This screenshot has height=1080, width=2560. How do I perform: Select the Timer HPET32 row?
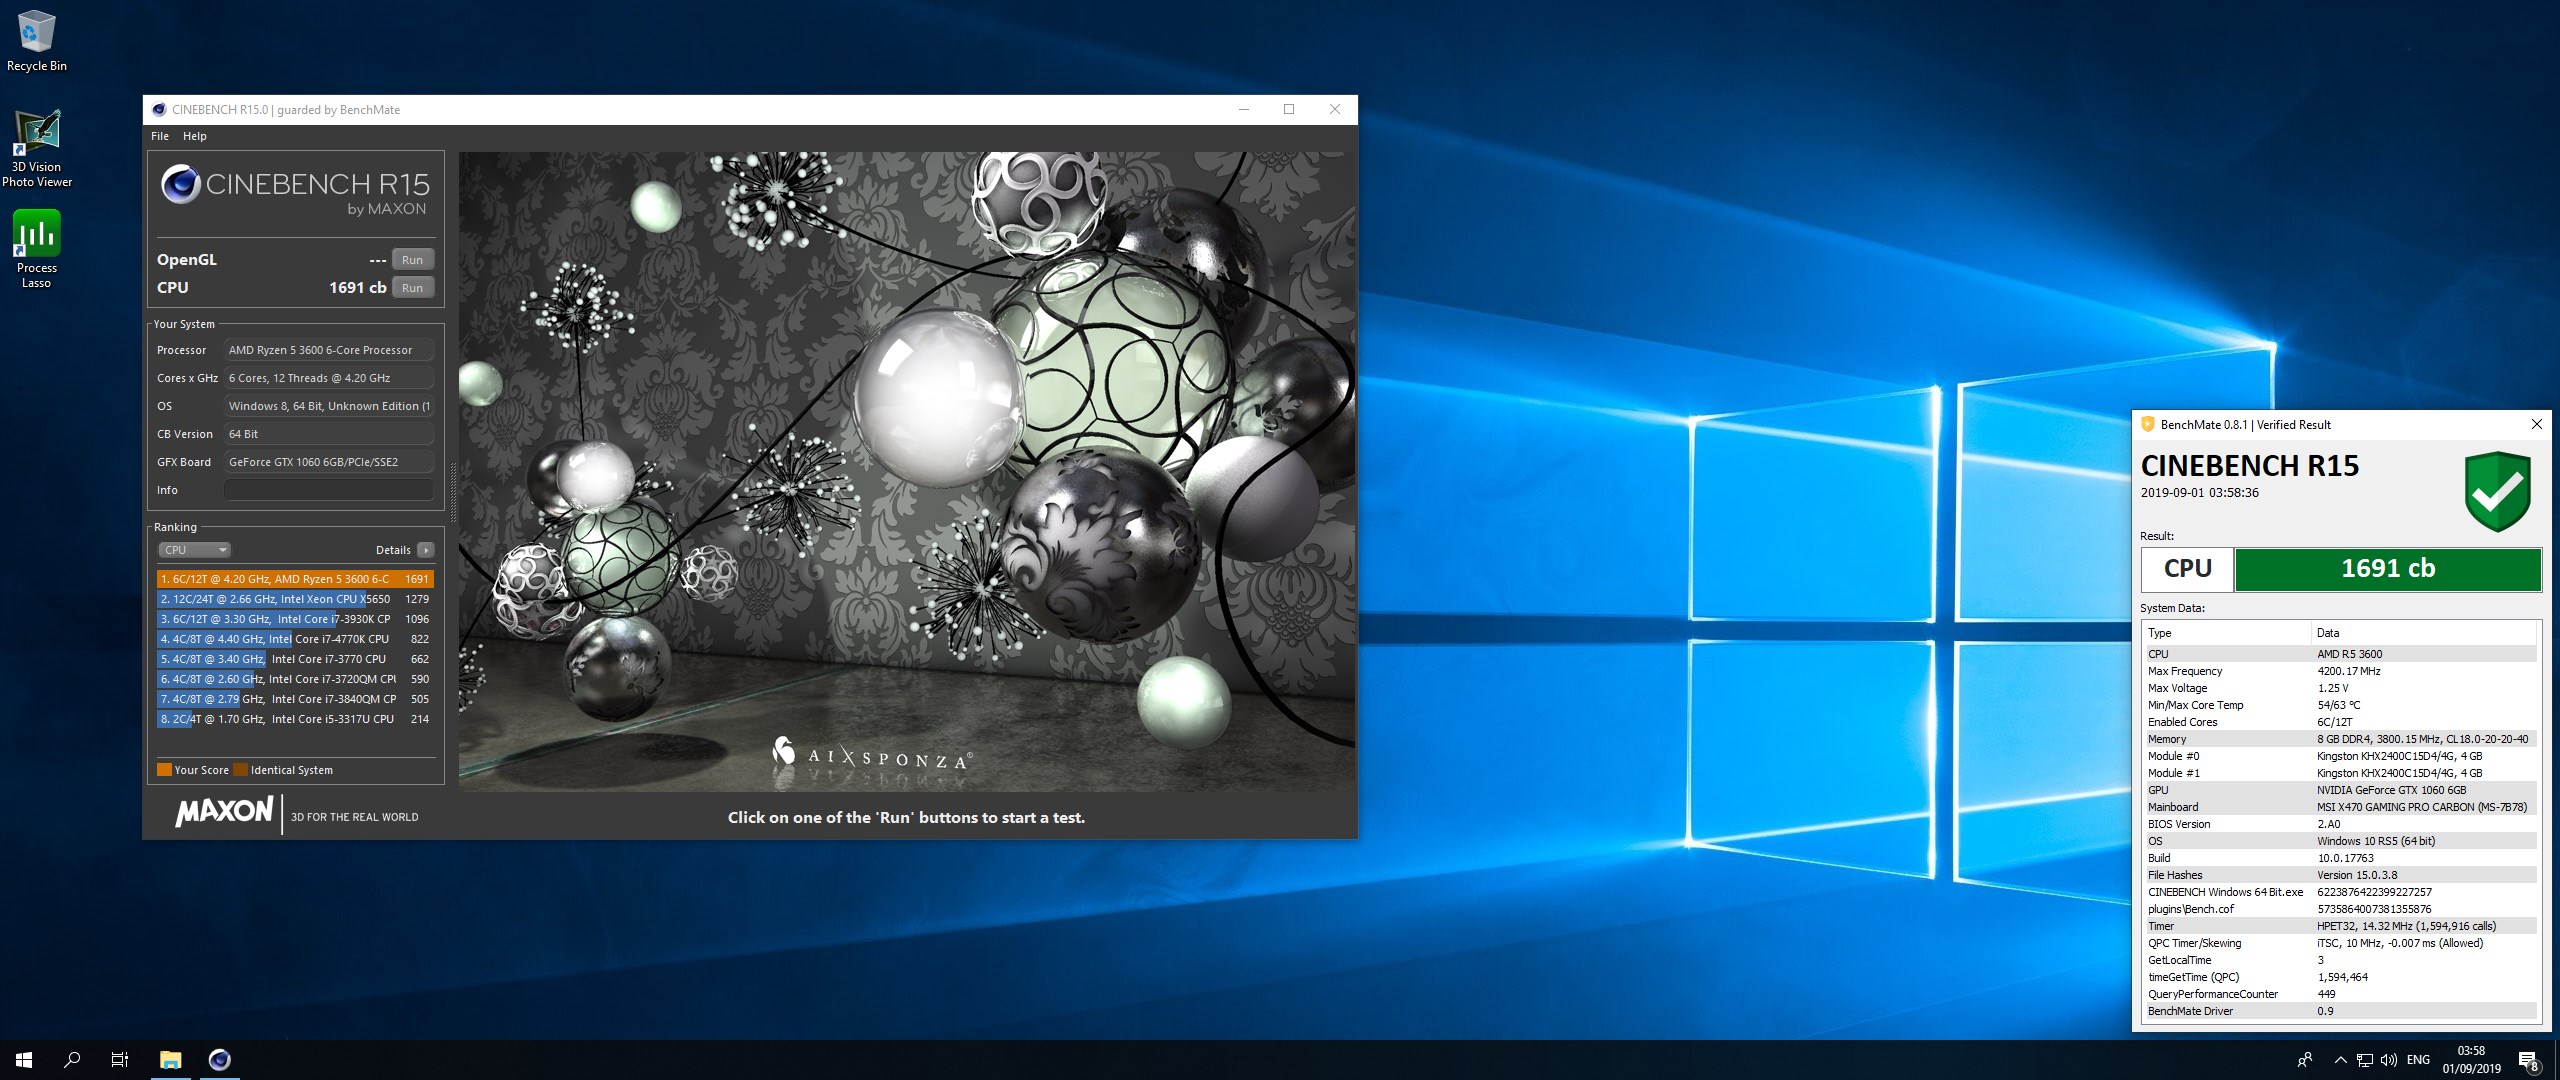[2339, 926]
